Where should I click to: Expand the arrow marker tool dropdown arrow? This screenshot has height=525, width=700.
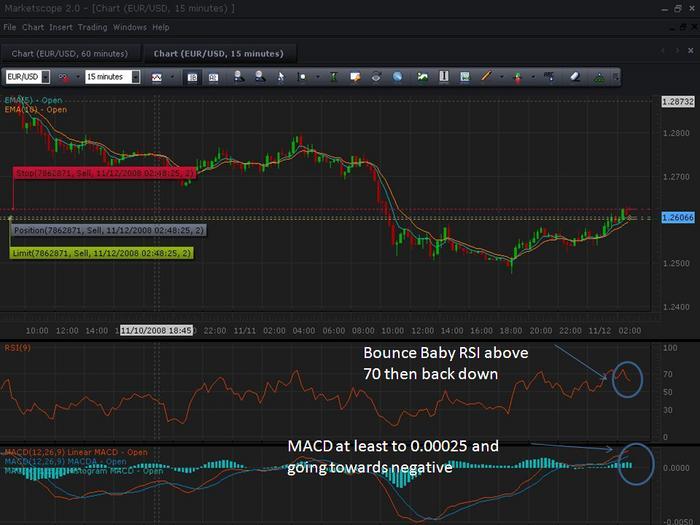pyautogui.click(x=533, y=77)
